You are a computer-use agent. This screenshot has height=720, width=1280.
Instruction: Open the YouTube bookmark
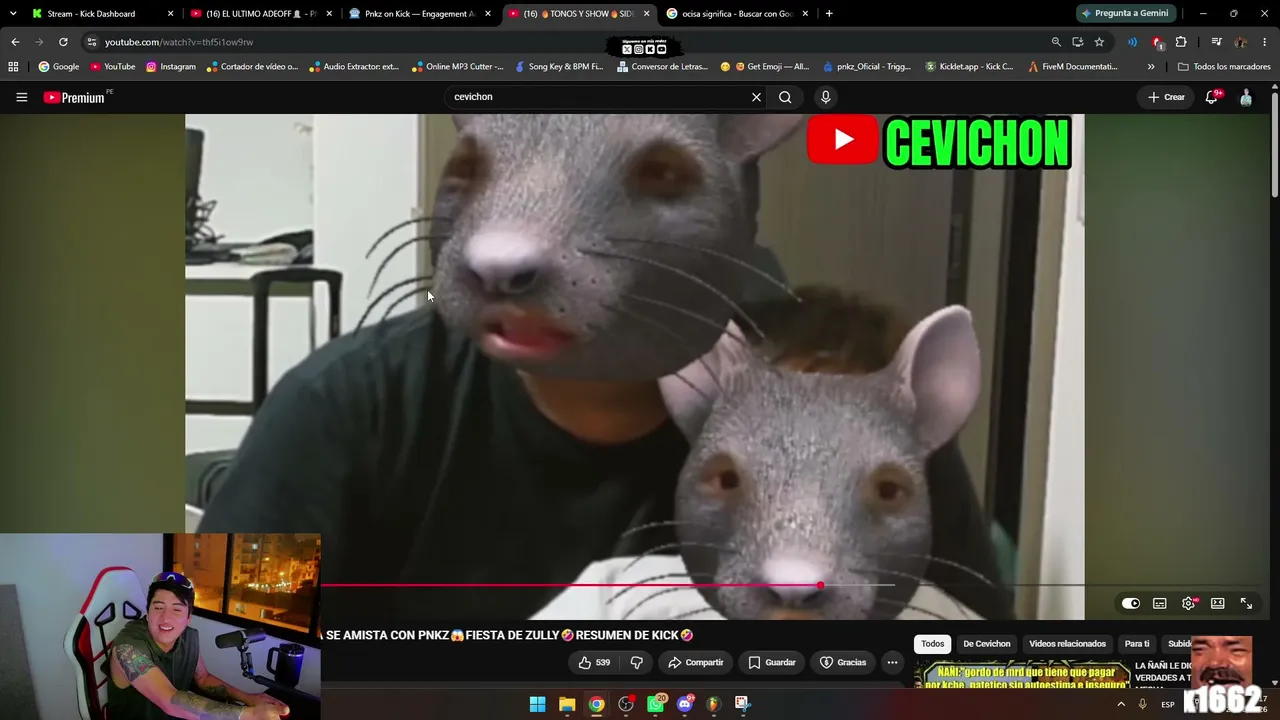click(x=113, y=67)
